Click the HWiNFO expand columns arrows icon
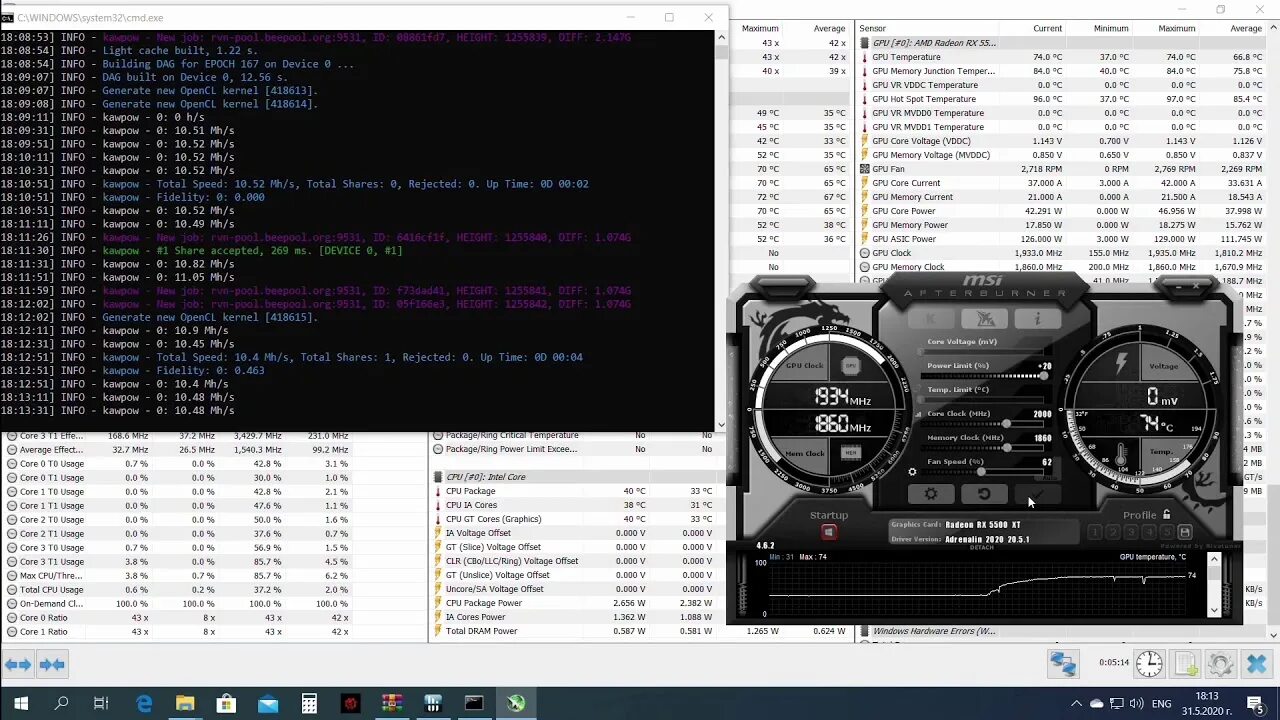Viewport: 1280px width, 720px height. pos(18,664)
